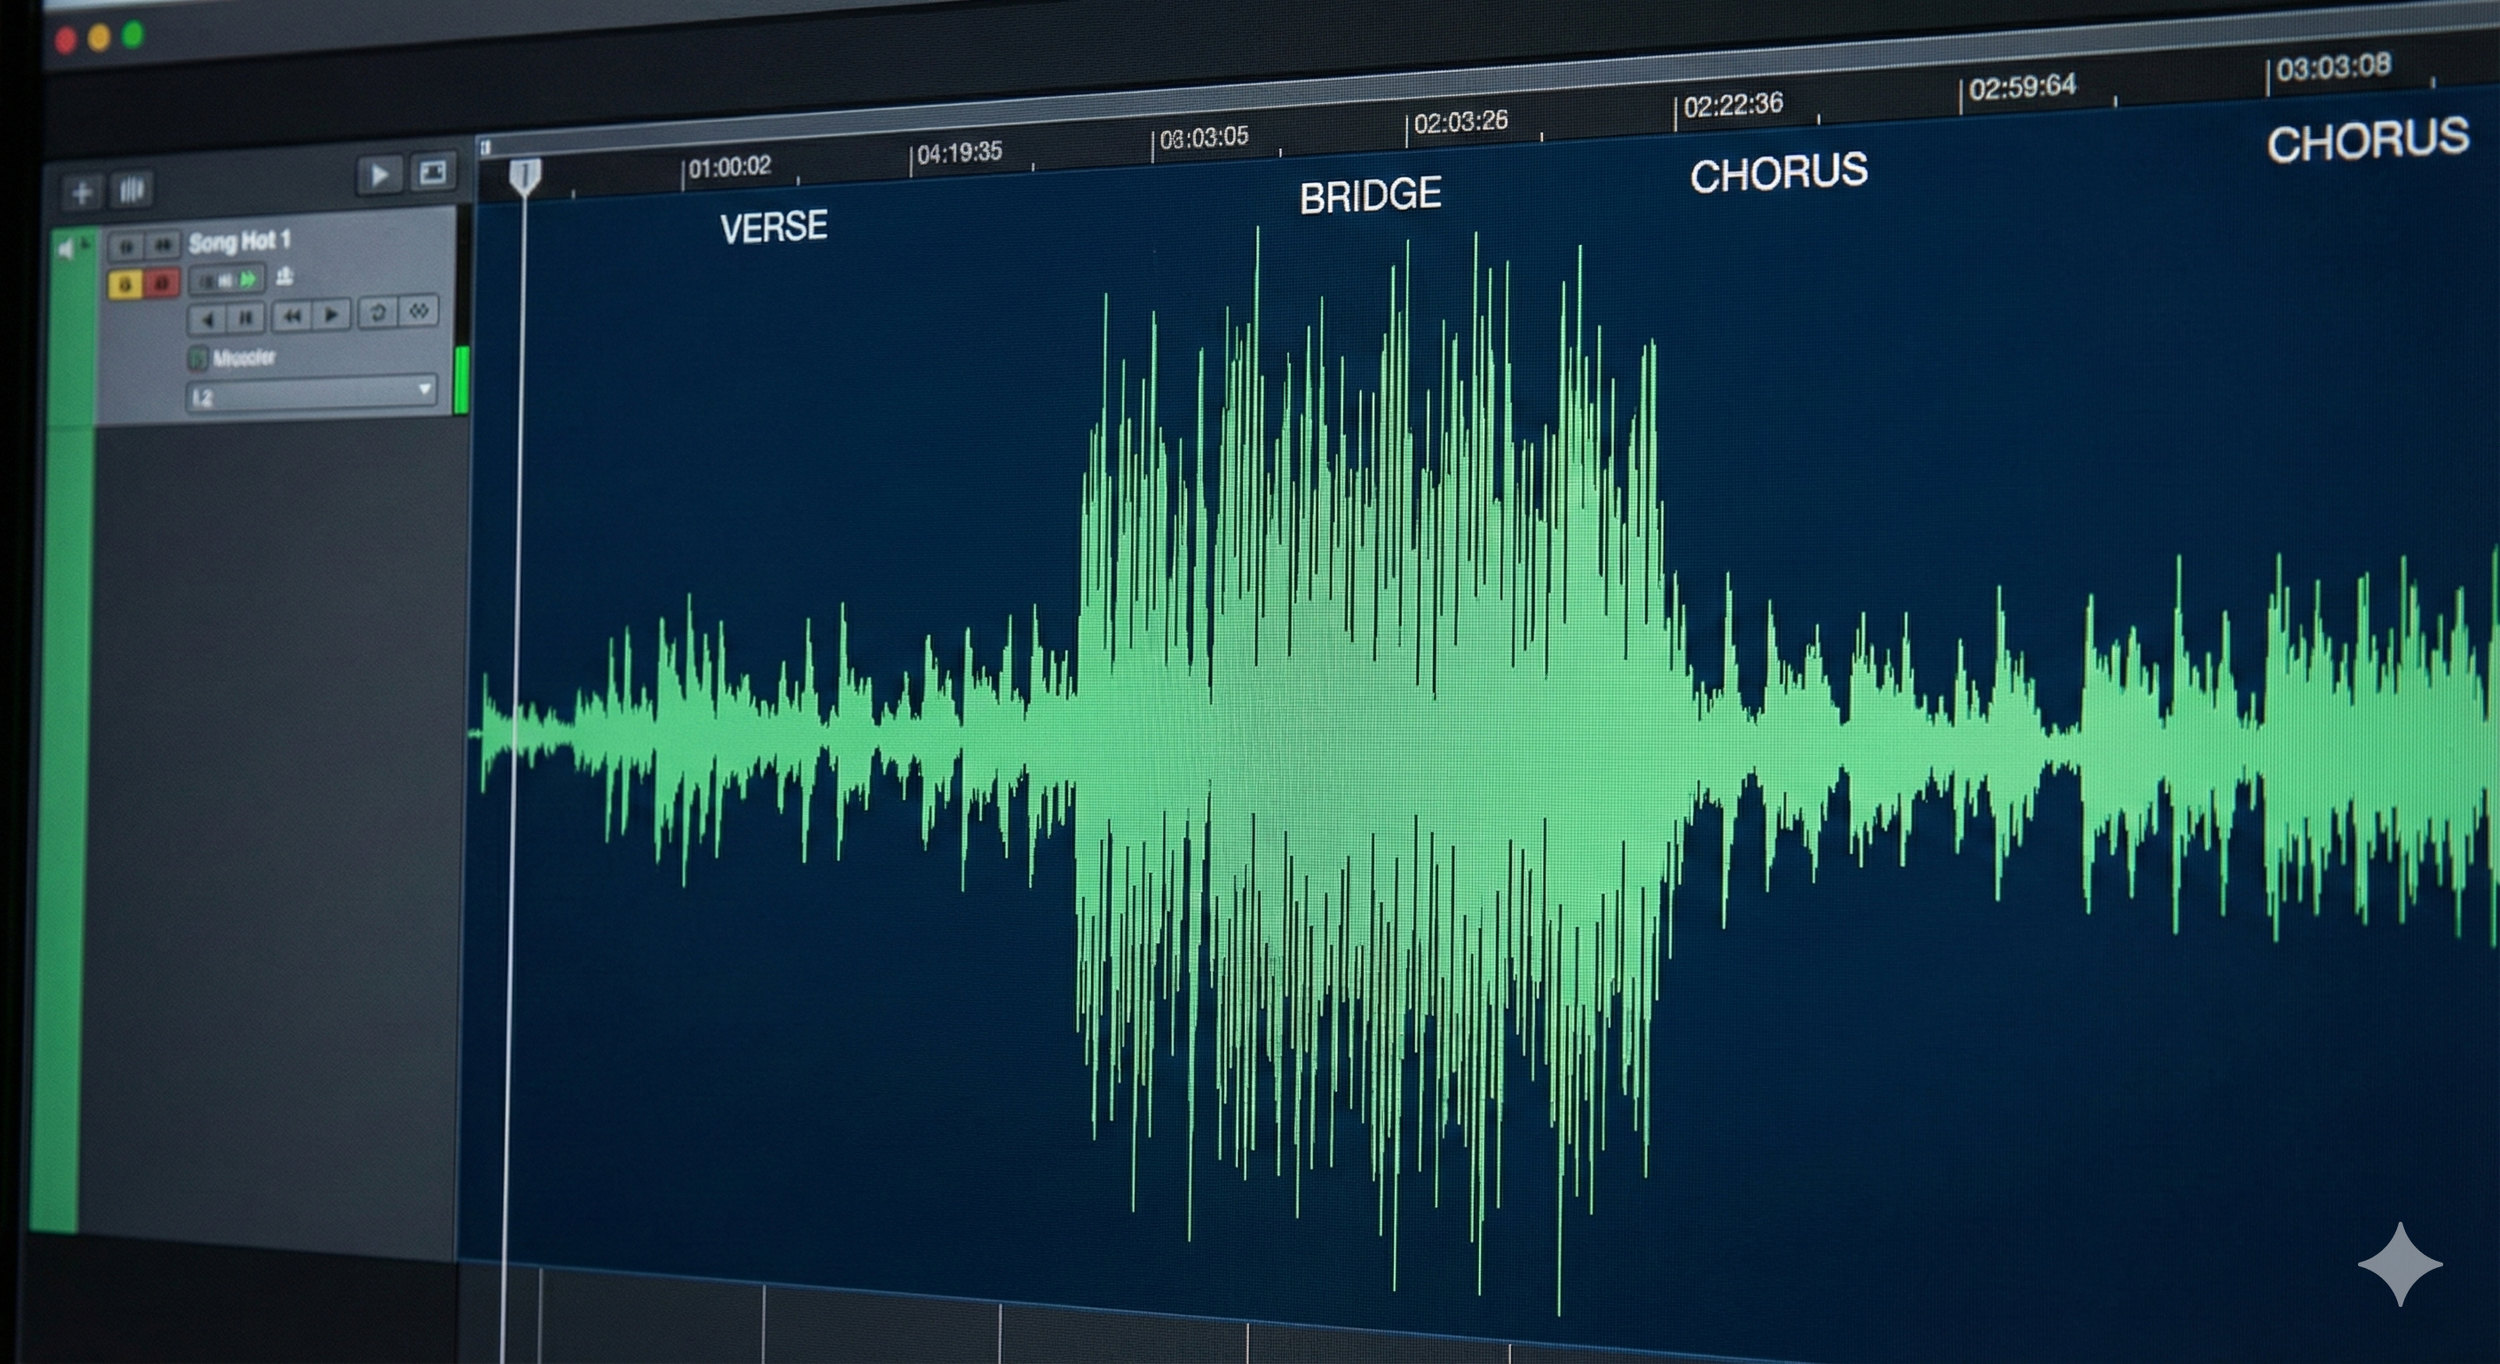Viewport: 2500px width, 1364px height.
Task: Toggle the loop cycle button
Action: click(378, 313)
